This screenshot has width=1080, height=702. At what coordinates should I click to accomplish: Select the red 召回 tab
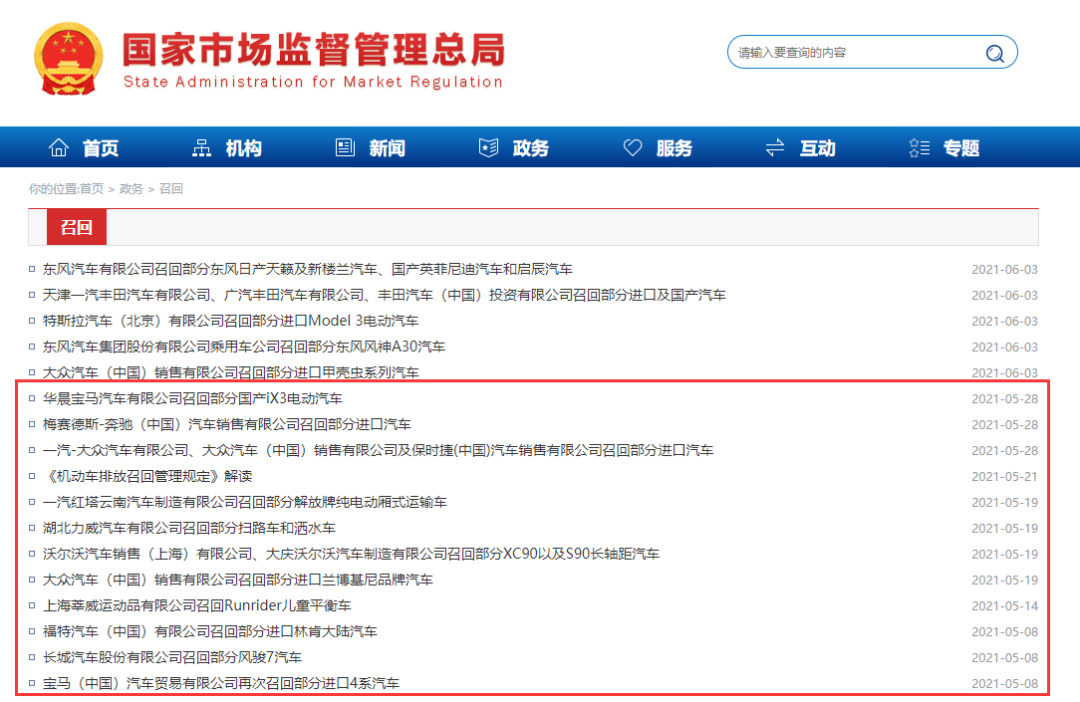[x=76, y=227]
